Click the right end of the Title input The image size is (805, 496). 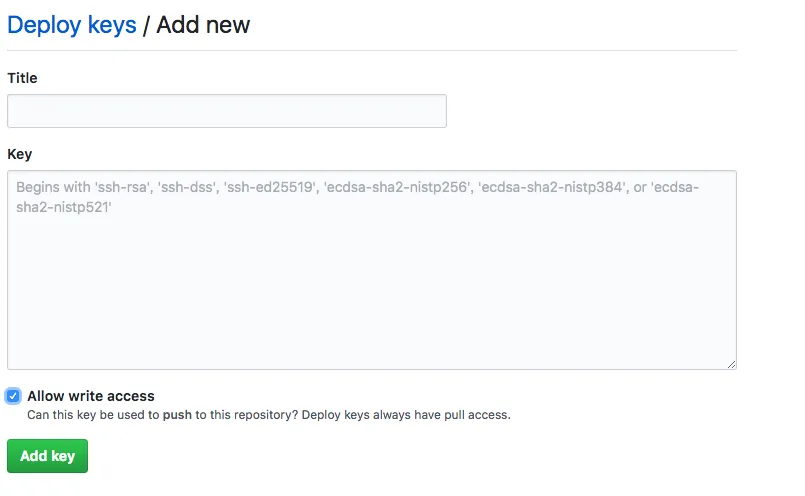click(x=430, y=111)
